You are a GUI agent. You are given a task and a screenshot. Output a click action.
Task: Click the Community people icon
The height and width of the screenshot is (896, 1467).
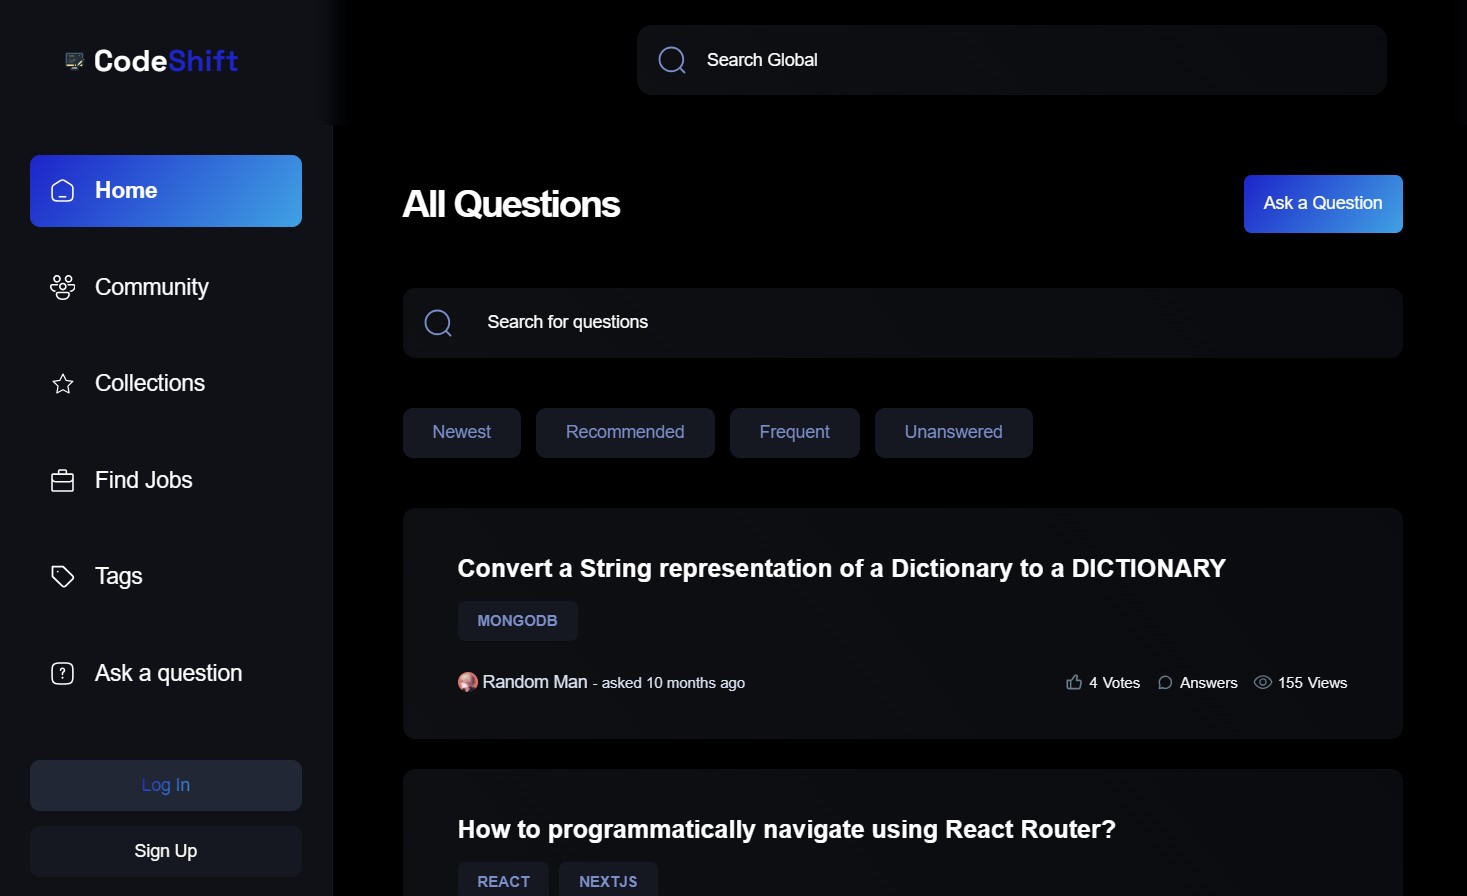pyautogui.click(x=62, y=288)
